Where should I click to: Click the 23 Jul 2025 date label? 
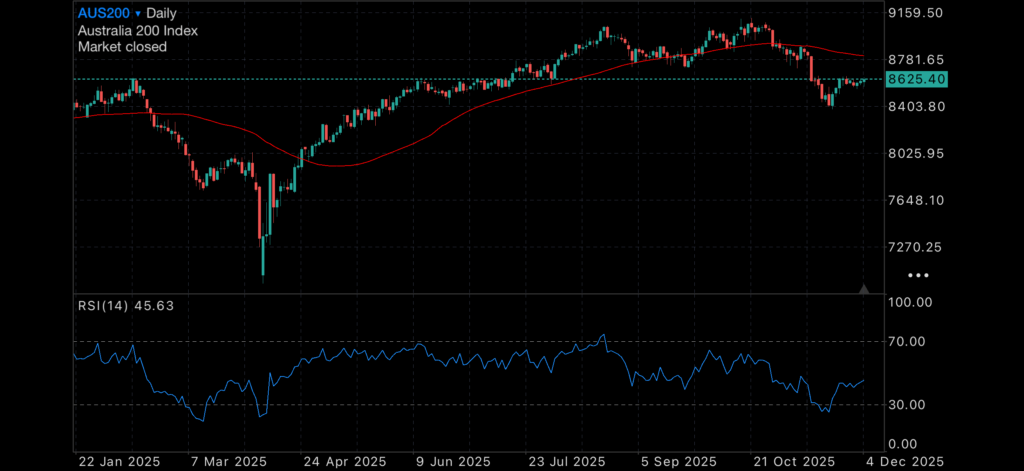pyautogui.click(x=566, y=461)
